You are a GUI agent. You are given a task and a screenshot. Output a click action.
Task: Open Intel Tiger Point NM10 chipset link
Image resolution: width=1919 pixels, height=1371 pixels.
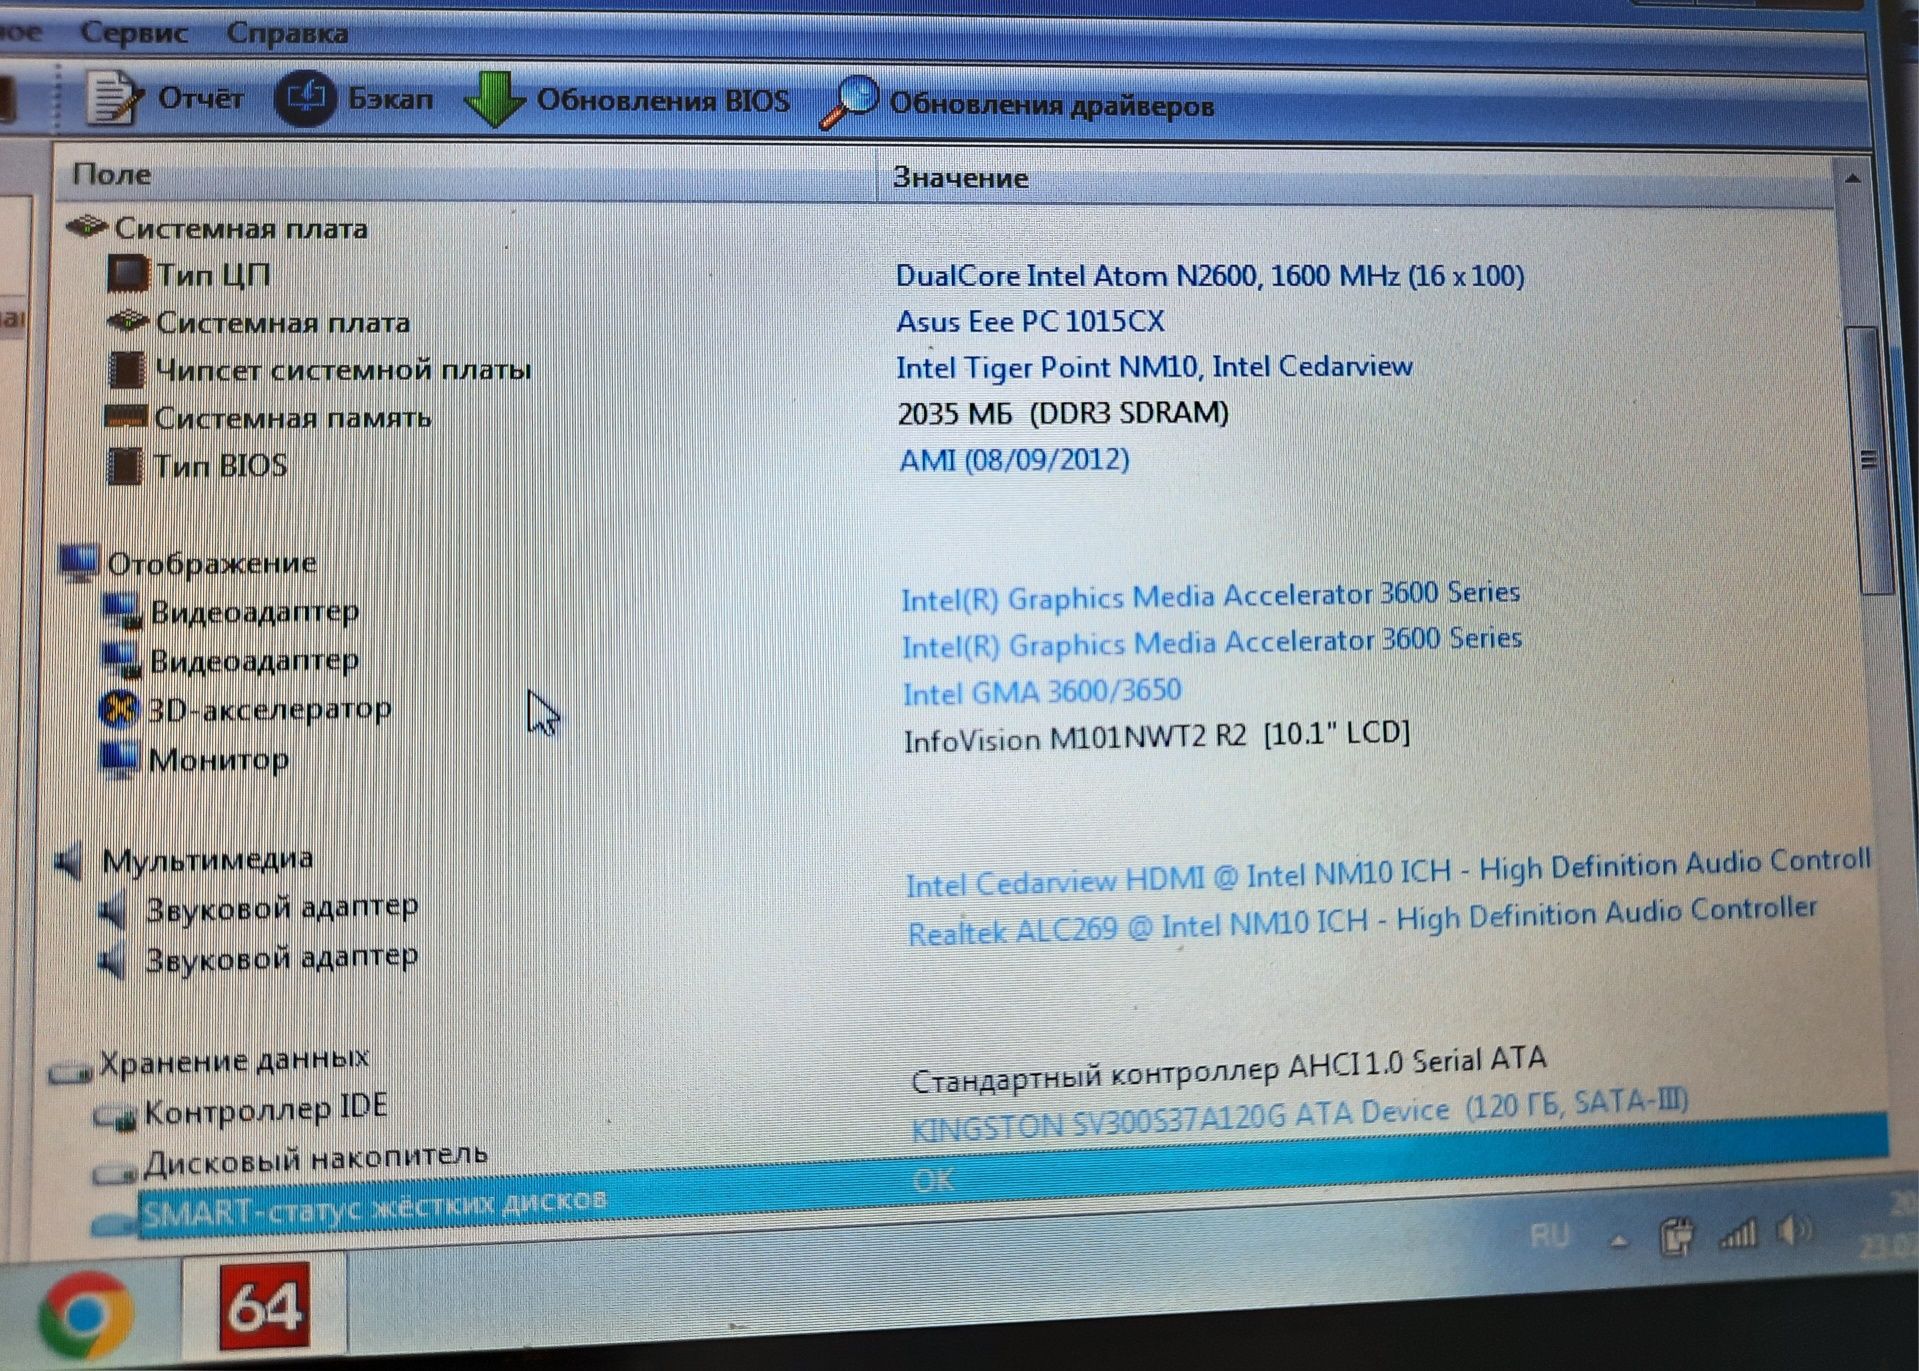(x=1154, y=367)
